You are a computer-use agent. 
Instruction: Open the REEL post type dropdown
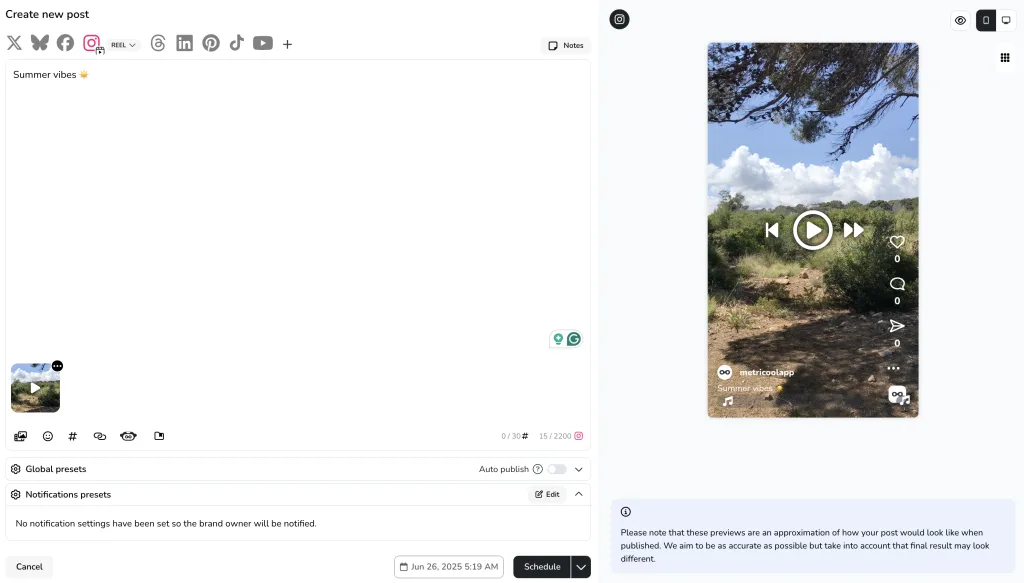coord(123,45)
